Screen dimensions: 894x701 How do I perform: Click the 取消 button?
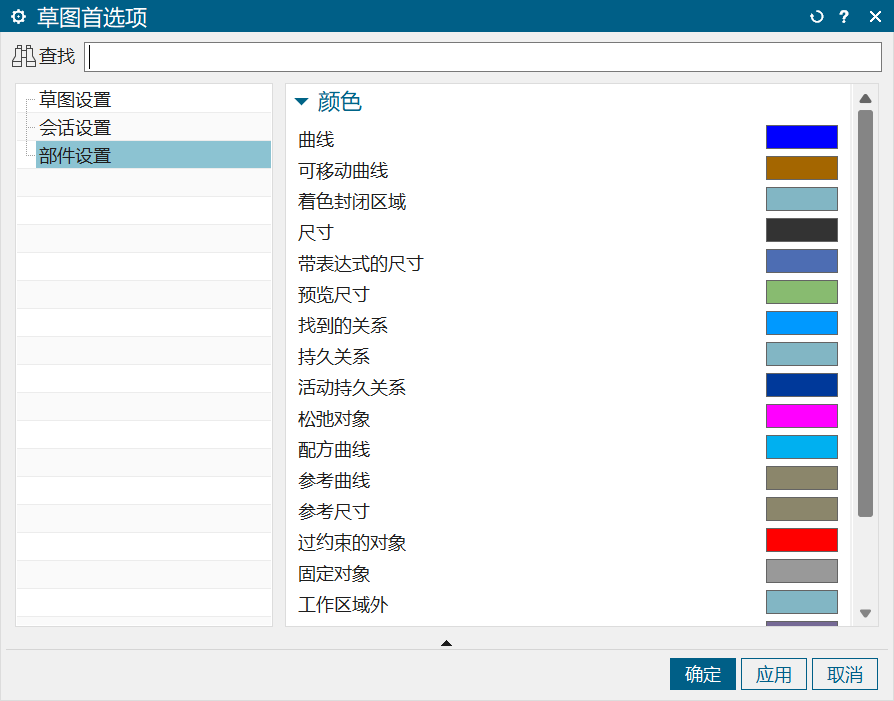845,674
